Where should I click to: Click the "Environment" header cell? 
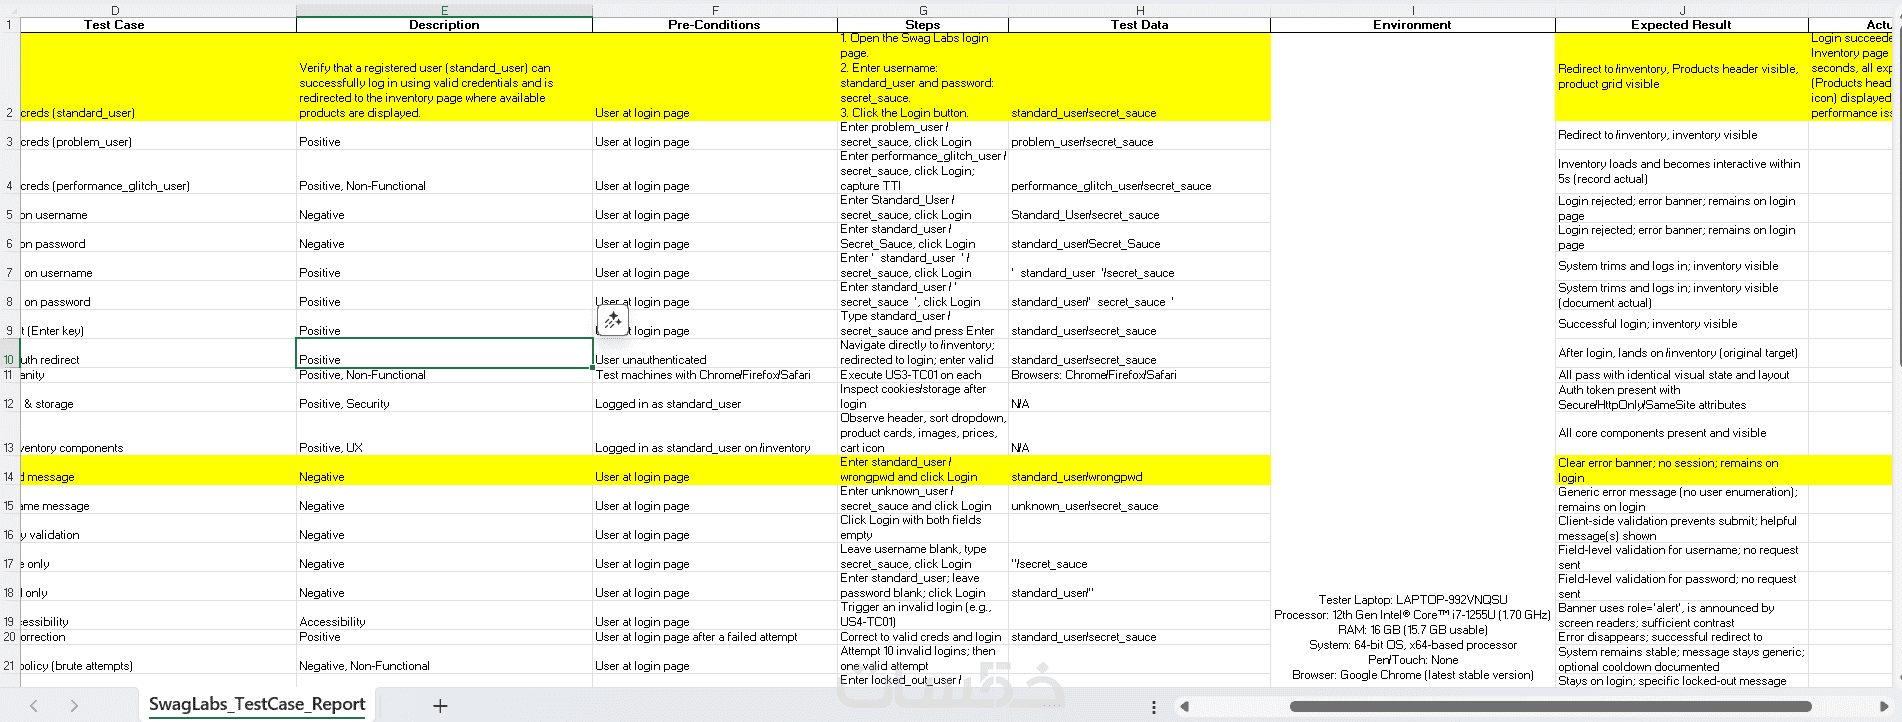[x=1413, y=25]
